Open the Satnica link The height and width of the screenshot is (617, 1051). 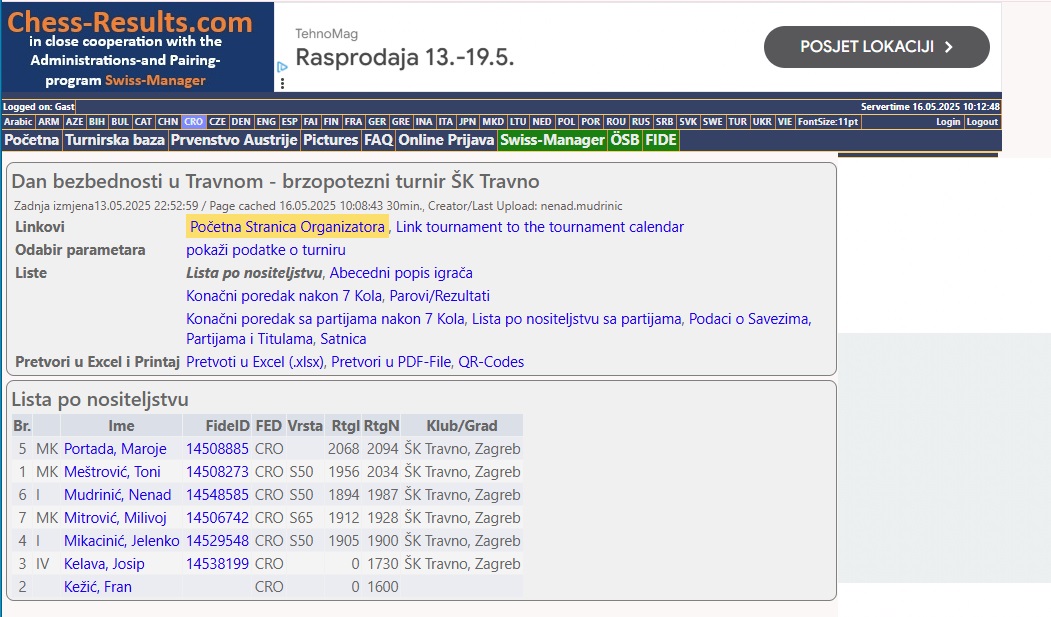point(343,339)
